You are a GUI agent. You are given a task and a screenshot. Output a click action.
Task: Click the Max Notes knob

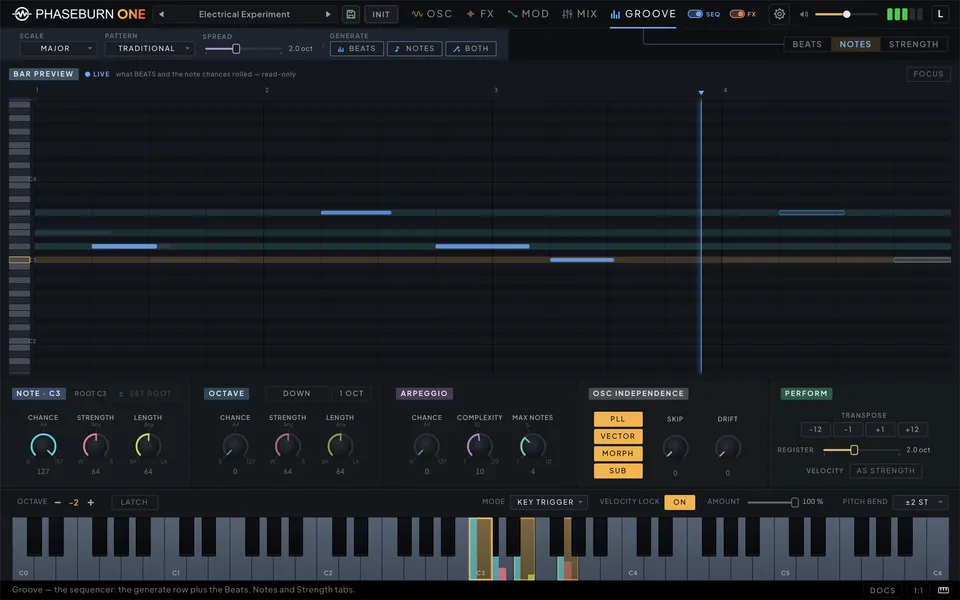click(x=533, y=446)
